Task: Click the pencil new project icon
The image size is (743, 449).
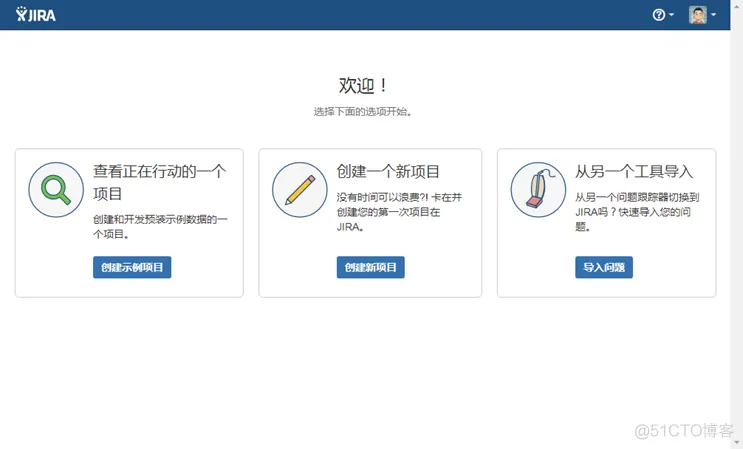Action: (299, 190)
